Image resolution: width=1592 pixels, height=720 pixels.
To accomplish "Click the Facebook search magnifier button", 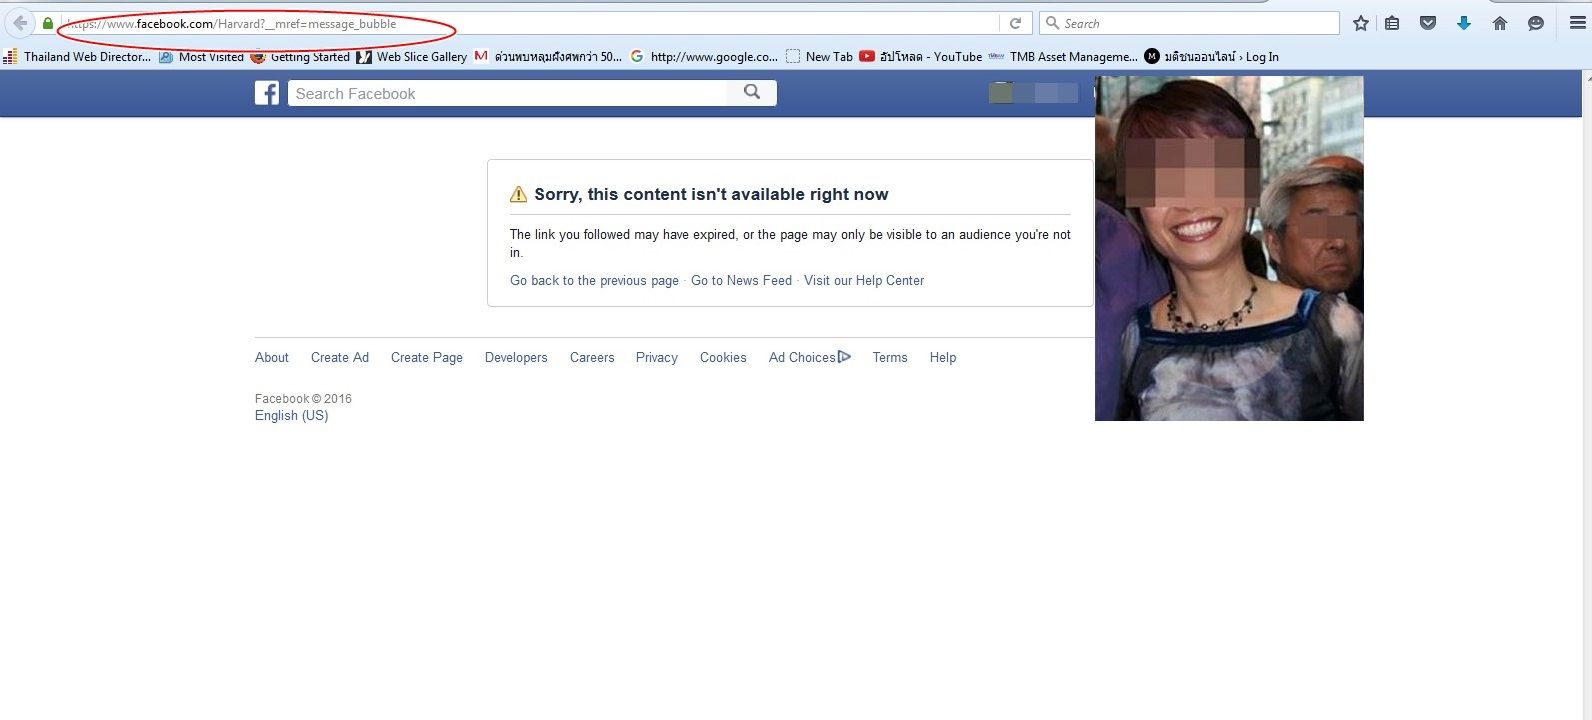I will coord(752,93).
